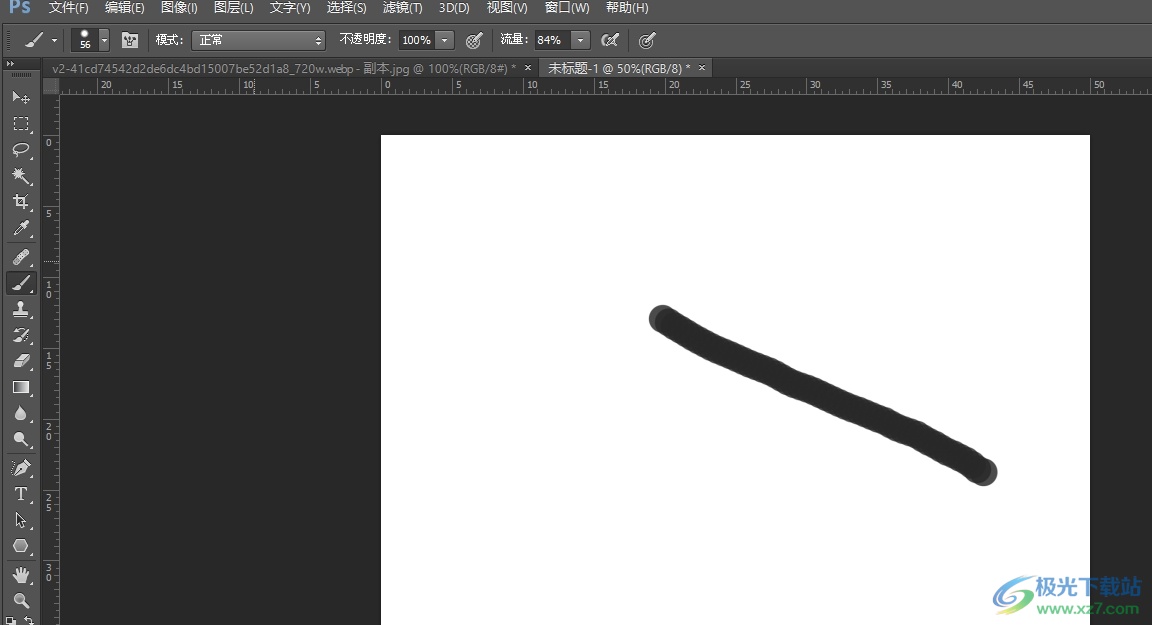Select the History Brush tool
Screen dimensions: 1152x625
pyautogui.click(x=21, y=335)
